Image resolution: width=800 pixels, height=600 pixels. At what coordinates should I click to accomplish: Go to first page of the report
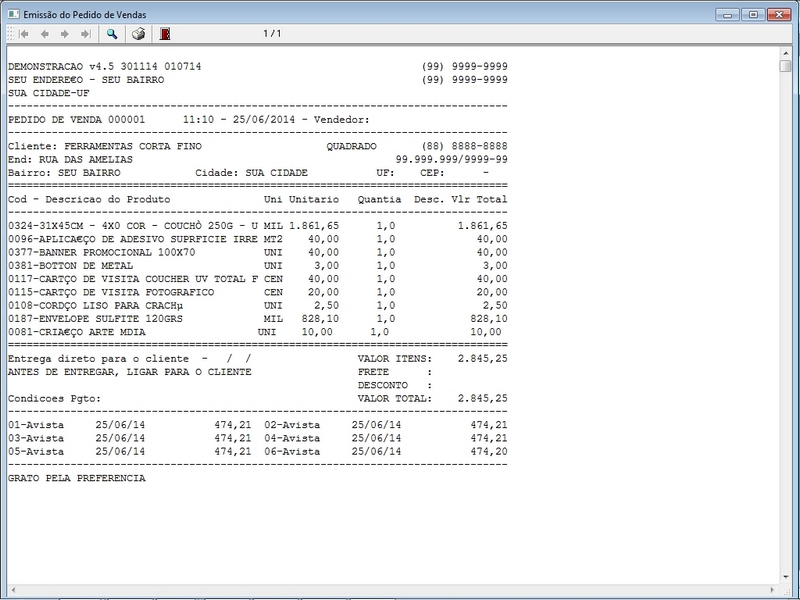point(23,34)
